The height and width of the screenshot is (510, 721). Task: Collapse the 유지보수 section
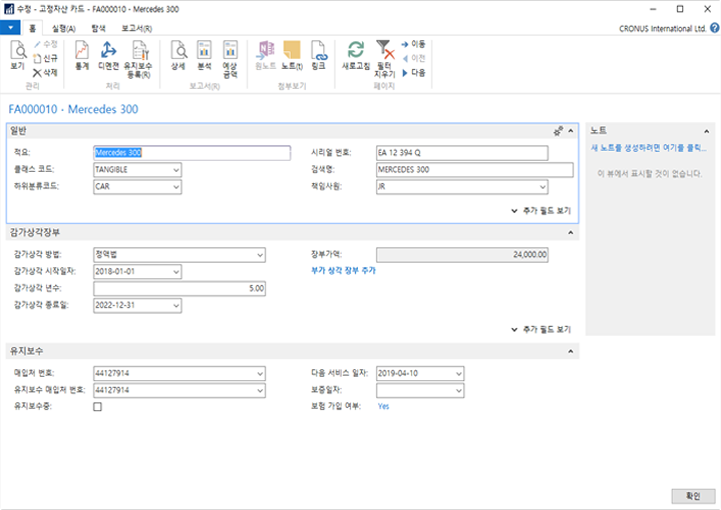[x=571, y=351]
